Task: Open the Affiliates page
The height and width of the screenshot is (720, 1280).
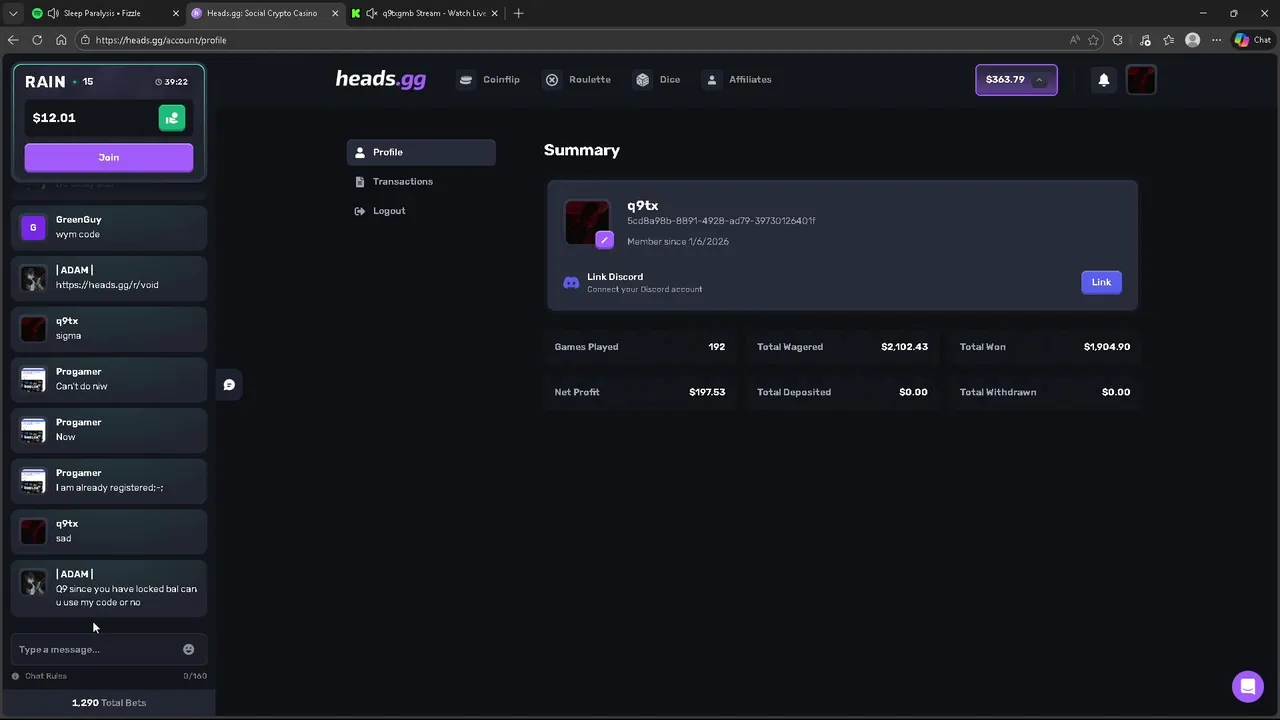Action: [x=738, y=80]
